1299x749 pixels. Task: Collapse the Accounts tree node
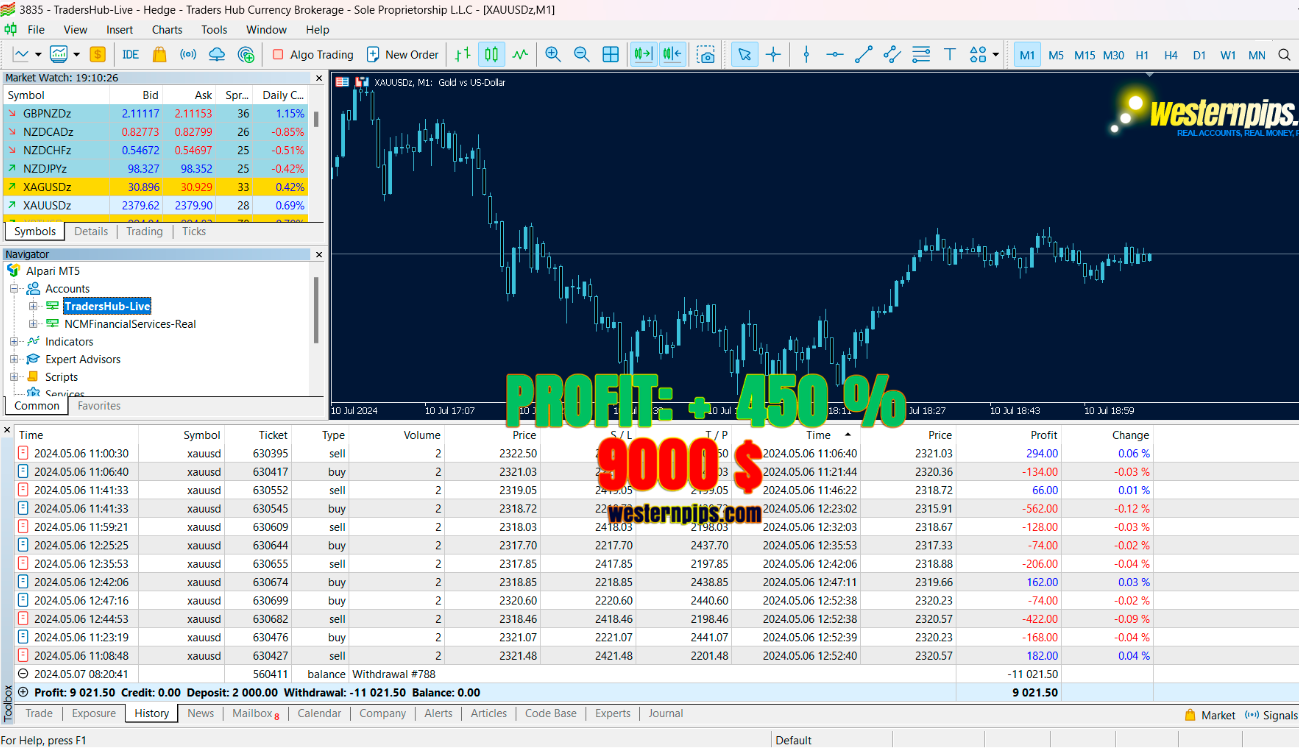click(x=15, y=289)
